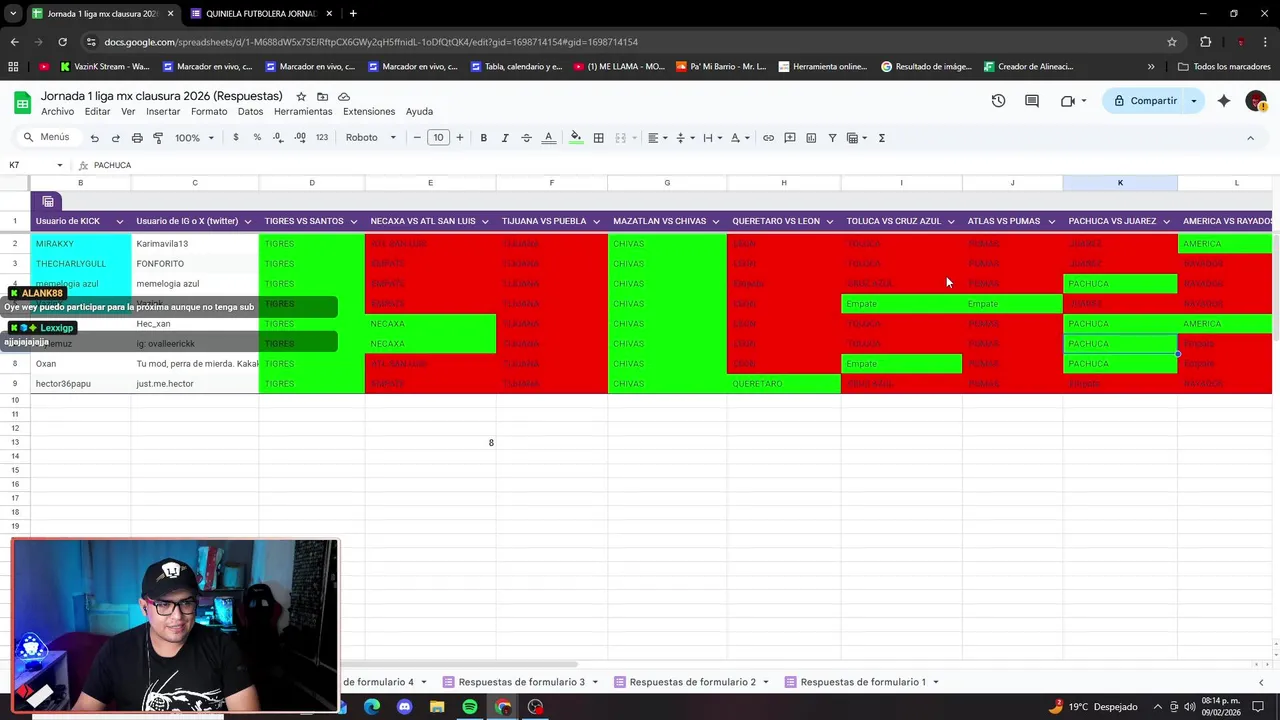
Task: Open text wrapping dropdown
Action: pos(711,138)
